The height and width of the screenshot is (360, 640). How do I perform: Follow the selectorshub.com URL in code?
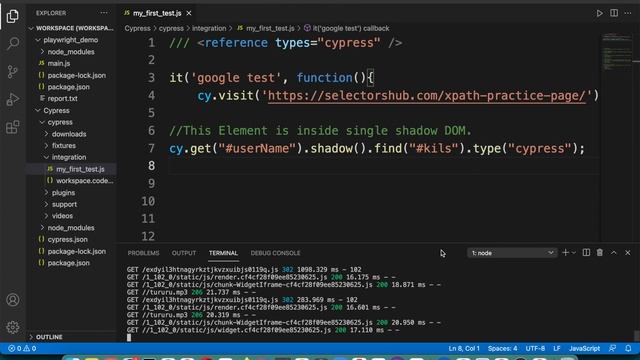pos(427,96)
